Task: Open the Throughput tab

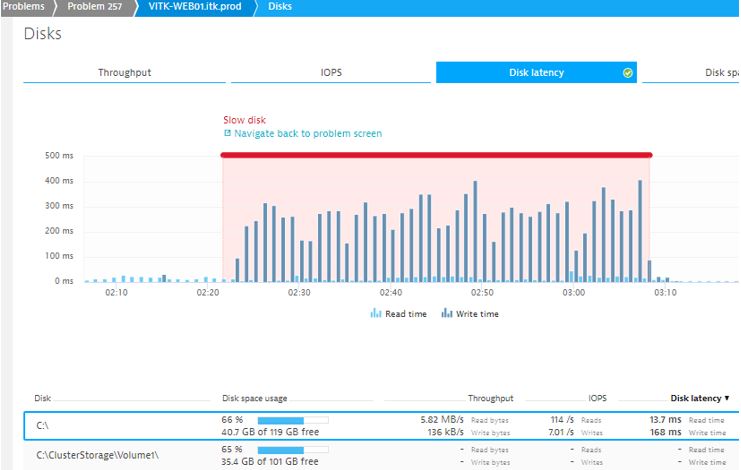Action: (x=124, y=73)
